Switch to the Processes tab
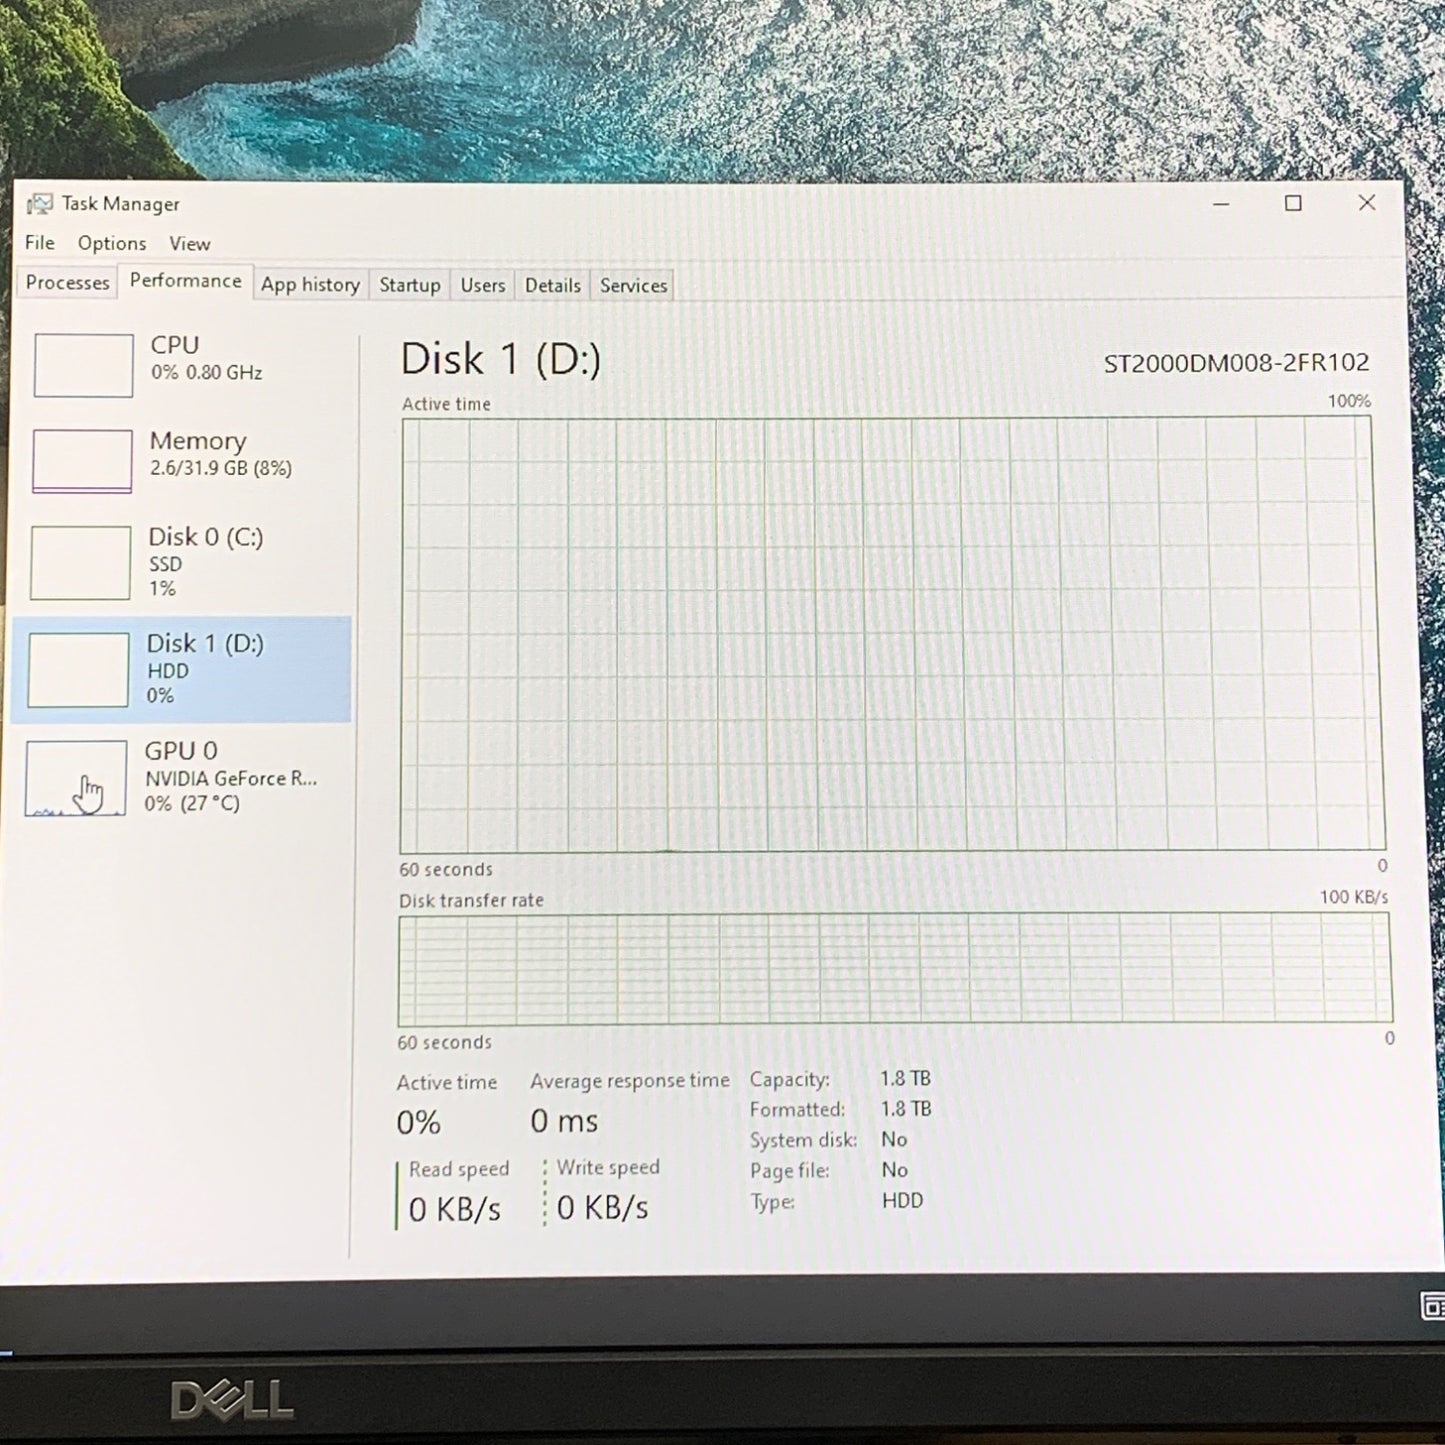 (x=67, y=283)
